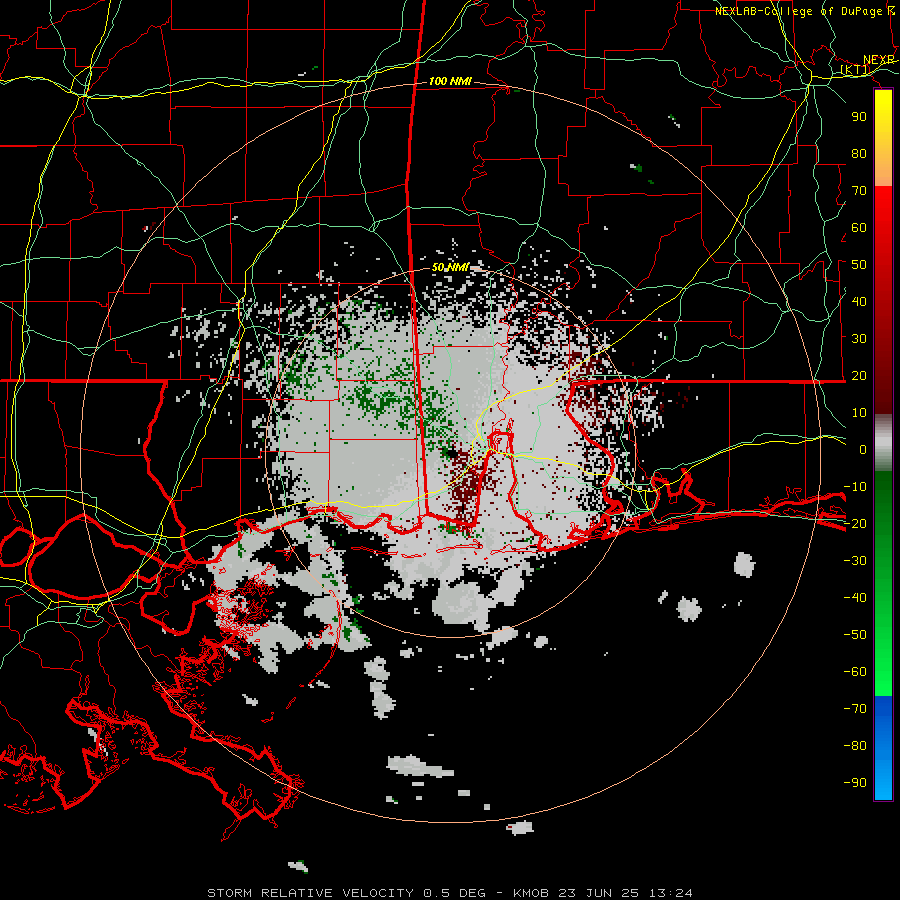The image size is (900, 900).
Task: Click the -40 value on the velocity scale
Action: (855, 598)
